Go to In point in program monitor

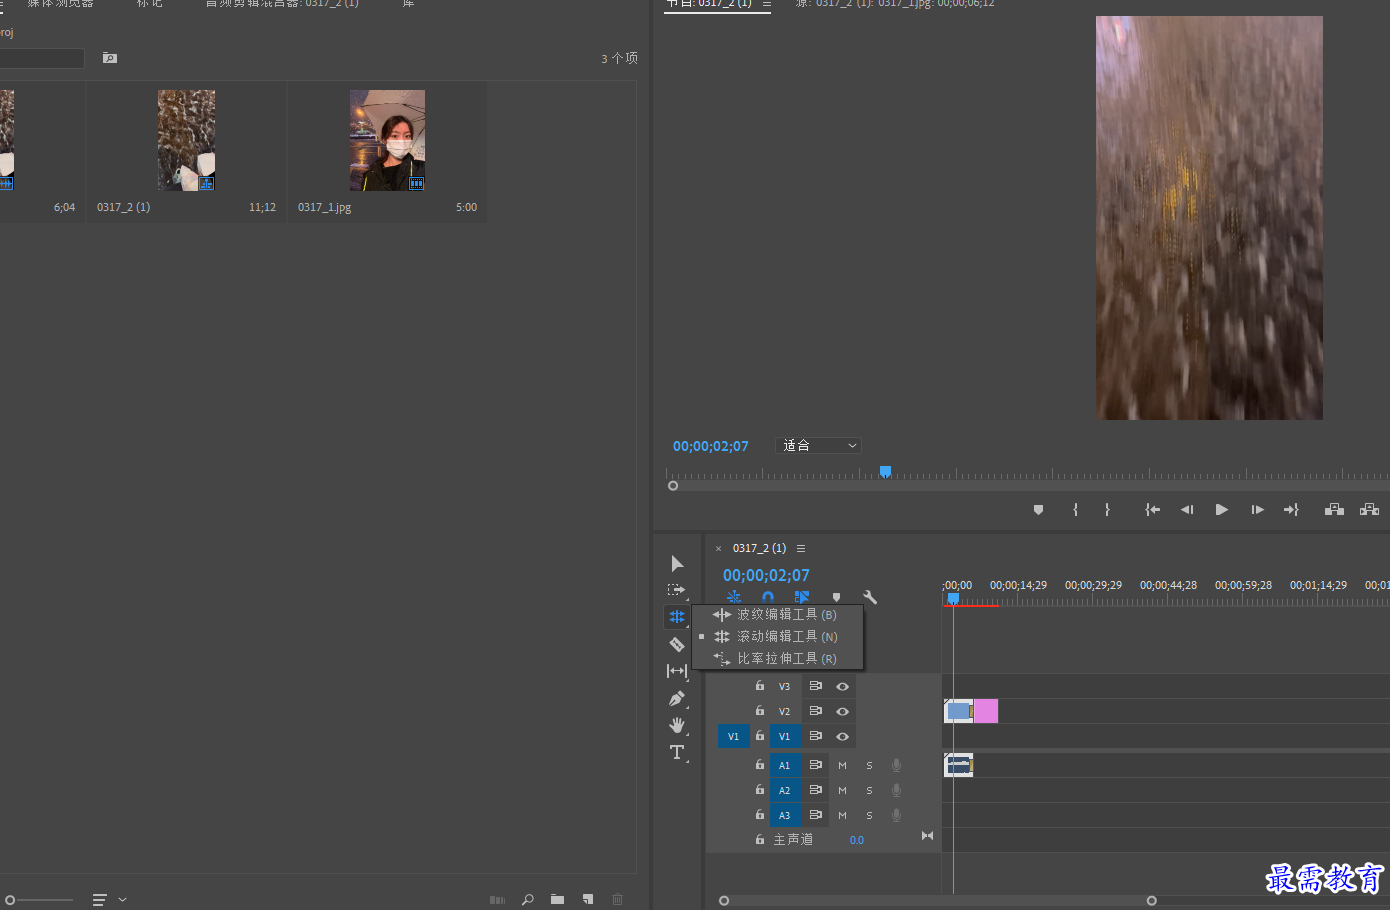[x=1152, y=510]
